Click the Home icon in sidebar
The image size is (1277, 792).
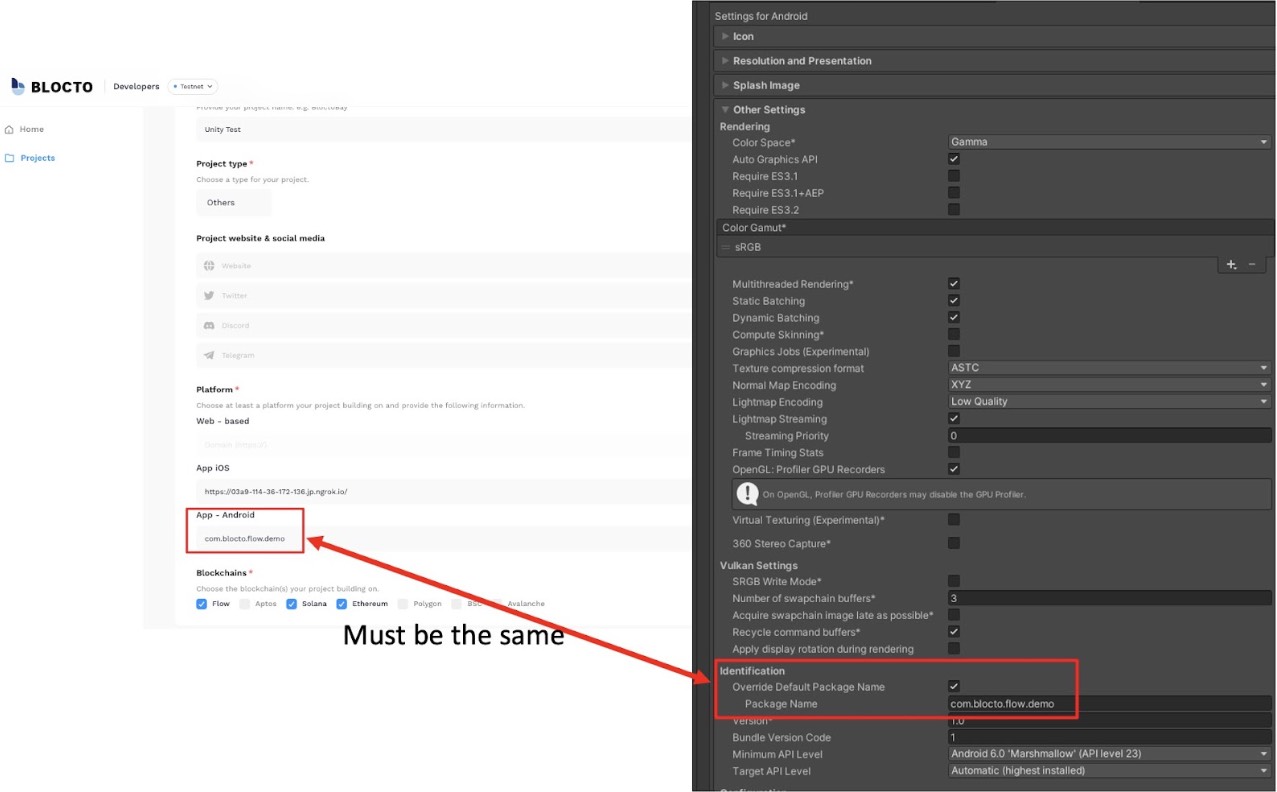pyautogui.click(x=10, y=129)
